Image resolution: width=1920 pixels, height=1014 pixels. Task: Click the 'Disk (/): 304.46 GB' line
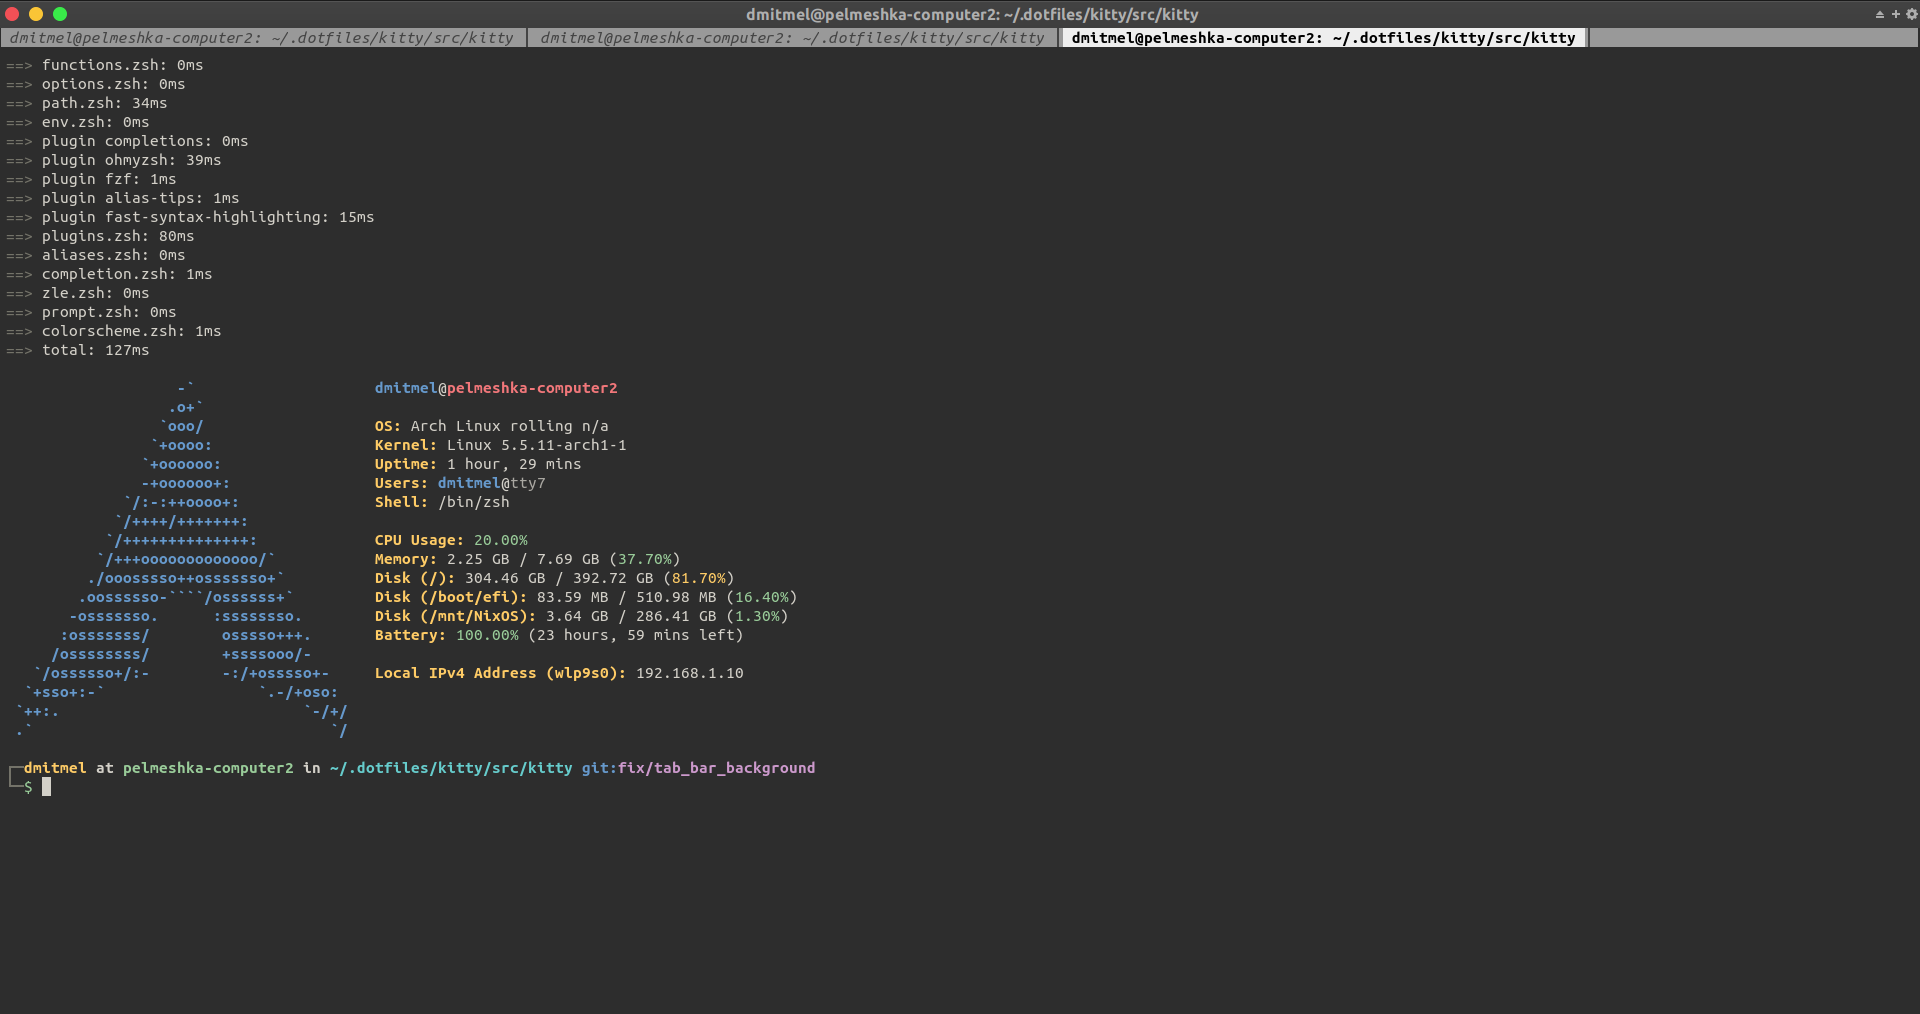pos(554,578)
